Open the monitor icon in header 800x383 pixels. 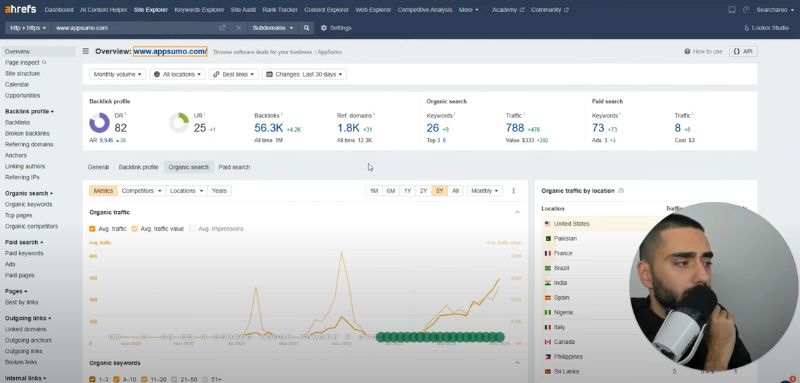pos(732,10)
